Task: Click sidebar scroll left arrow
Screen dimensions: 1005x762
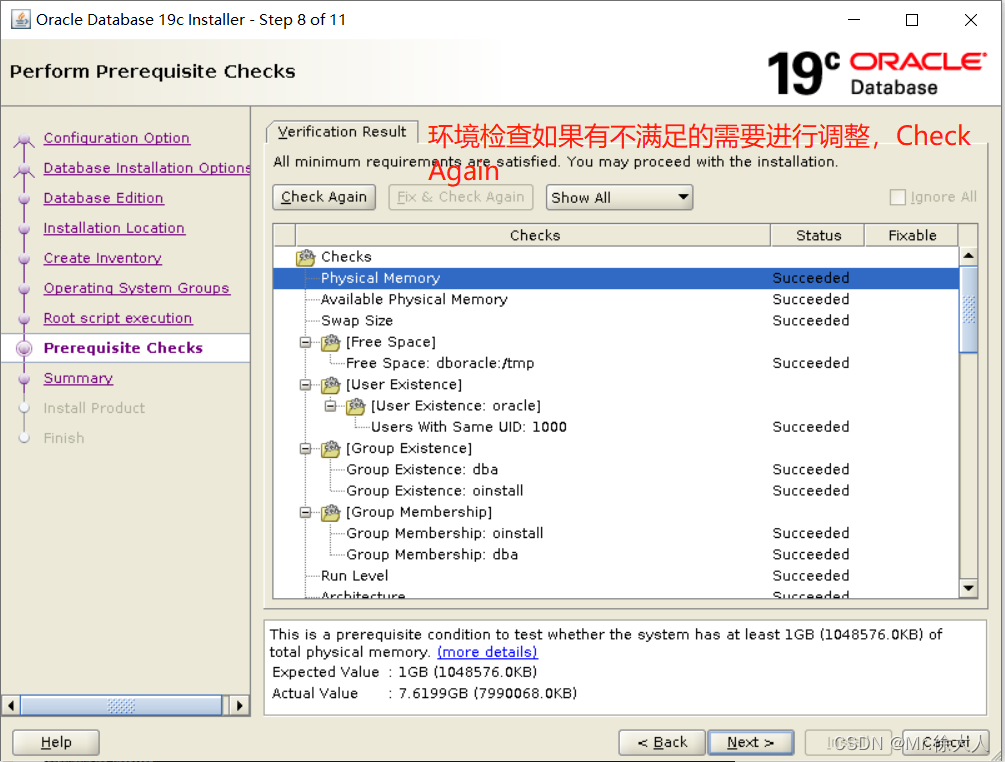Action: pyautogui.click(x=11, y=706)
